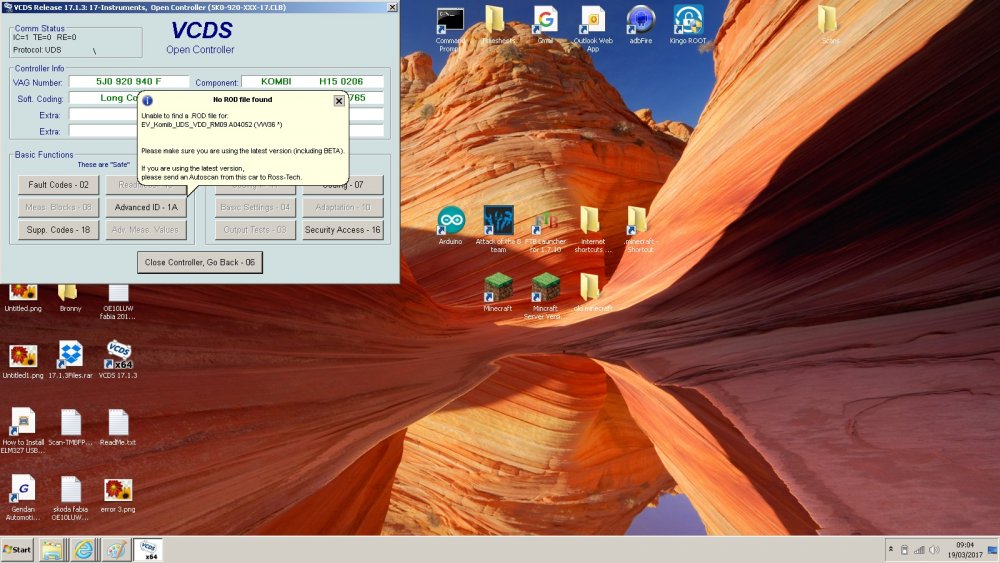Dismiss the No ROD file found balloon
This screenshot has width=1000, height=563.
tap(339, 101)
